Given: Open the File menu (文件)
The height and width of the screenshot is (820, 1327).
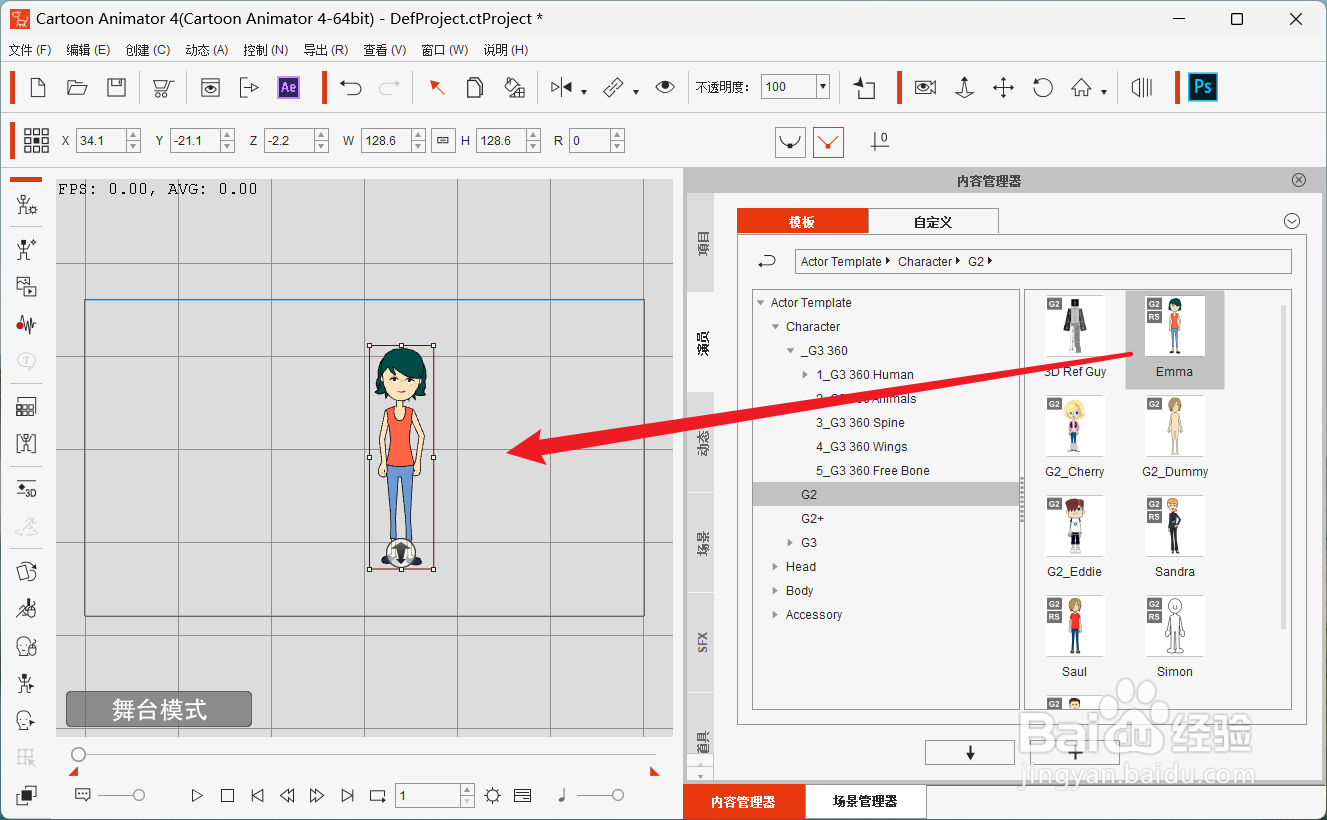Looking at the screenshot, I should 30,50.
